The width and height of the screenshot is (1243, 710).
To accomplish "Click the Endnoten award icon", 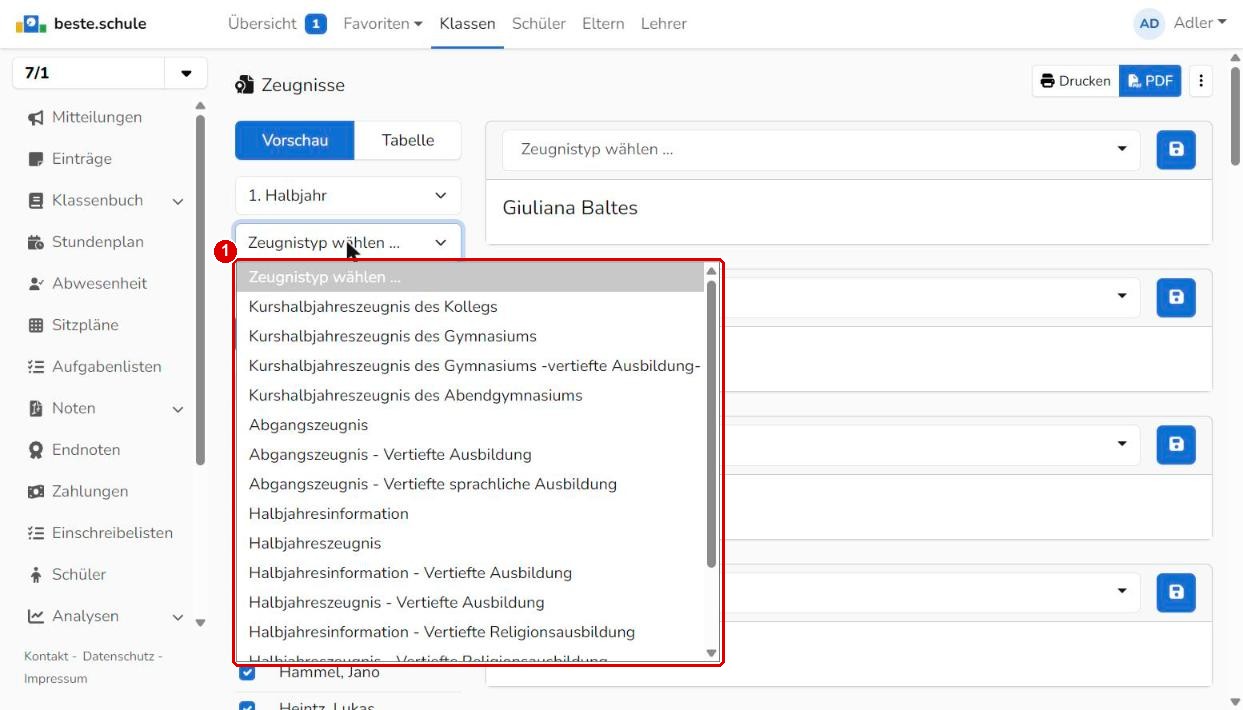I will point(36,450).
